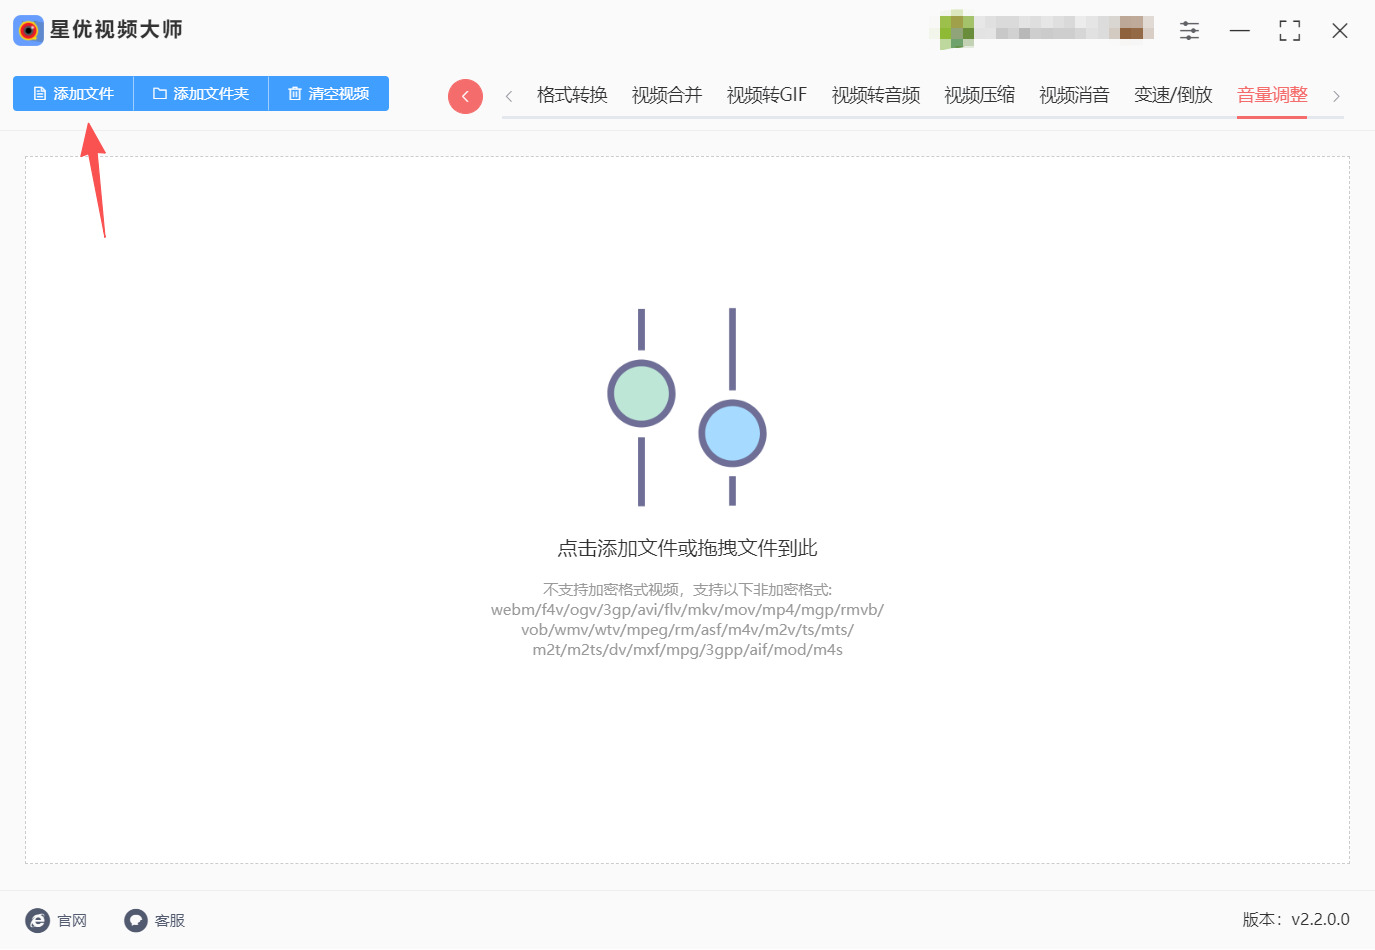Close the application window
Viewport: 1375px width, 950px height.
1340,31
